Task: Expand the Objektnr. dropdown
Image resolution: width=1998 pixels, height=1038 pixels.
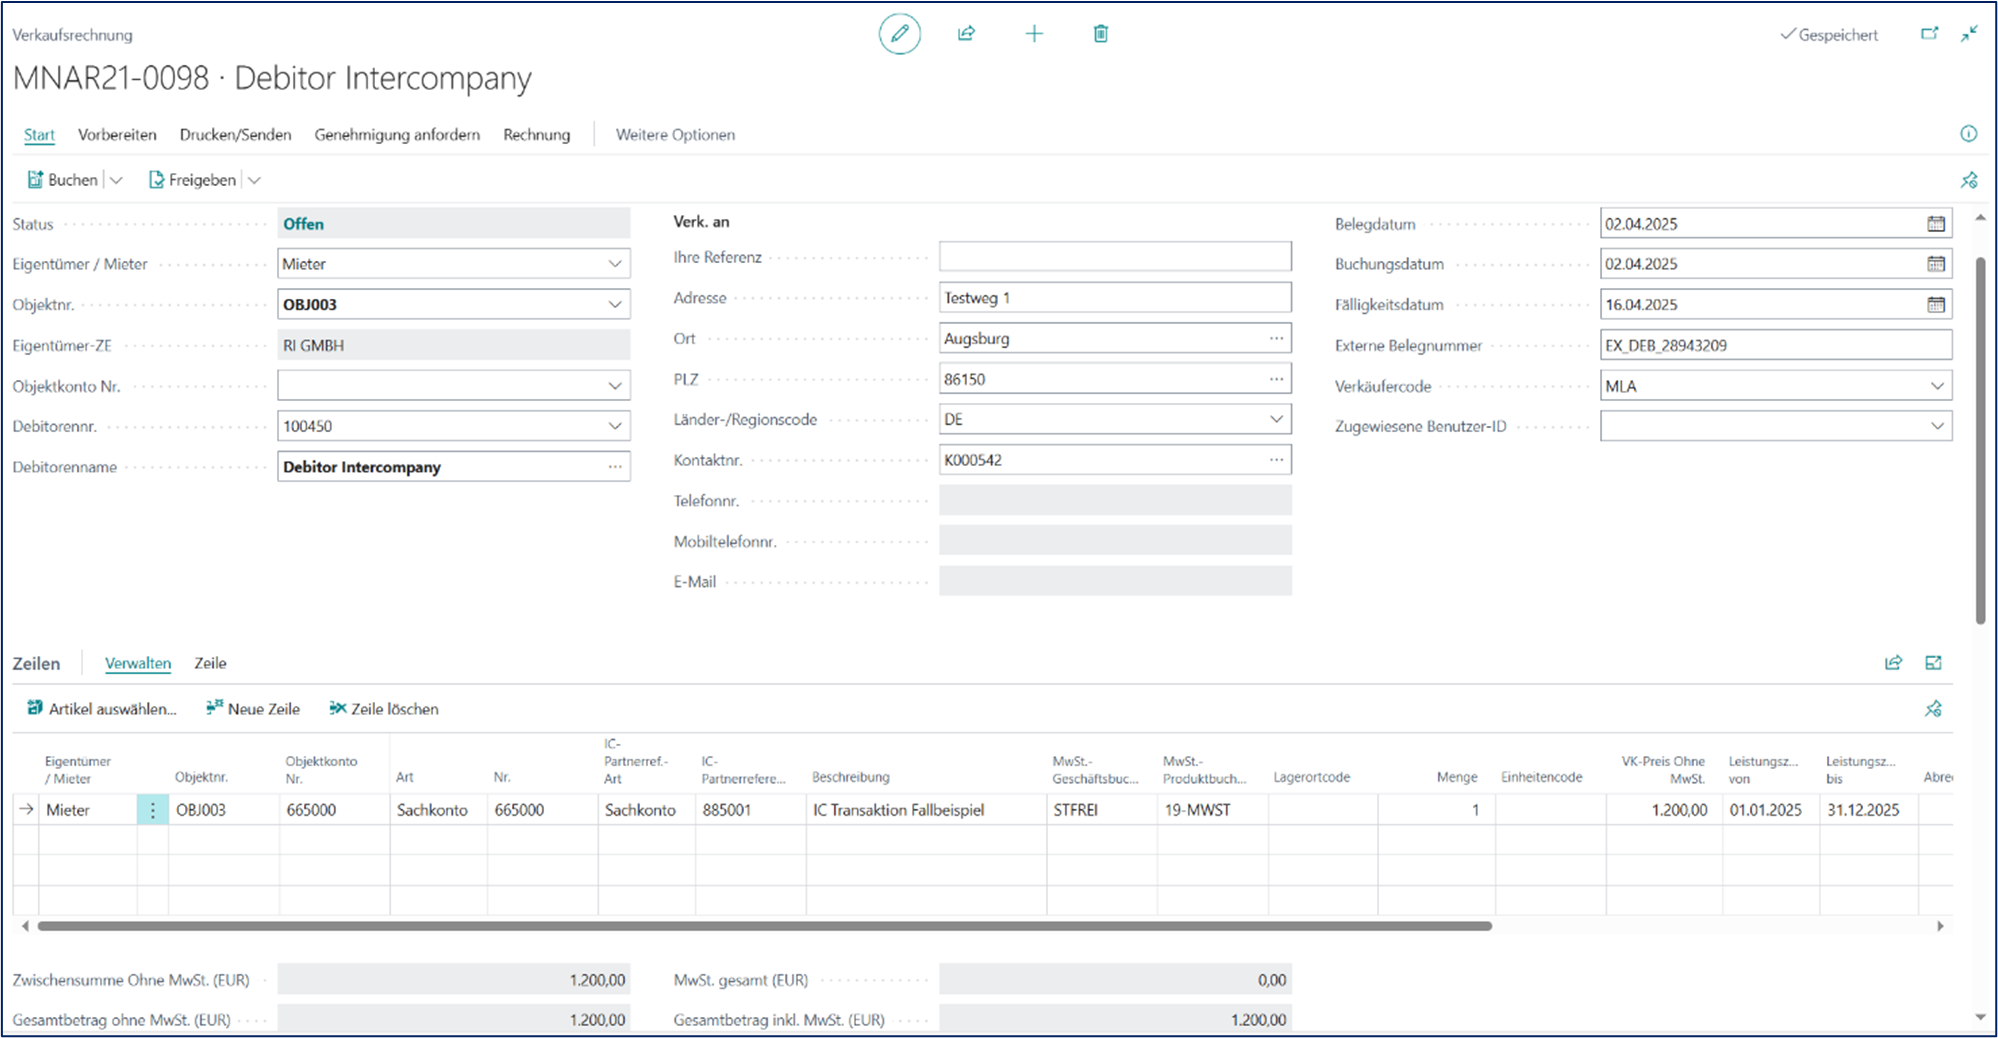Action: [x=615, y=305]
